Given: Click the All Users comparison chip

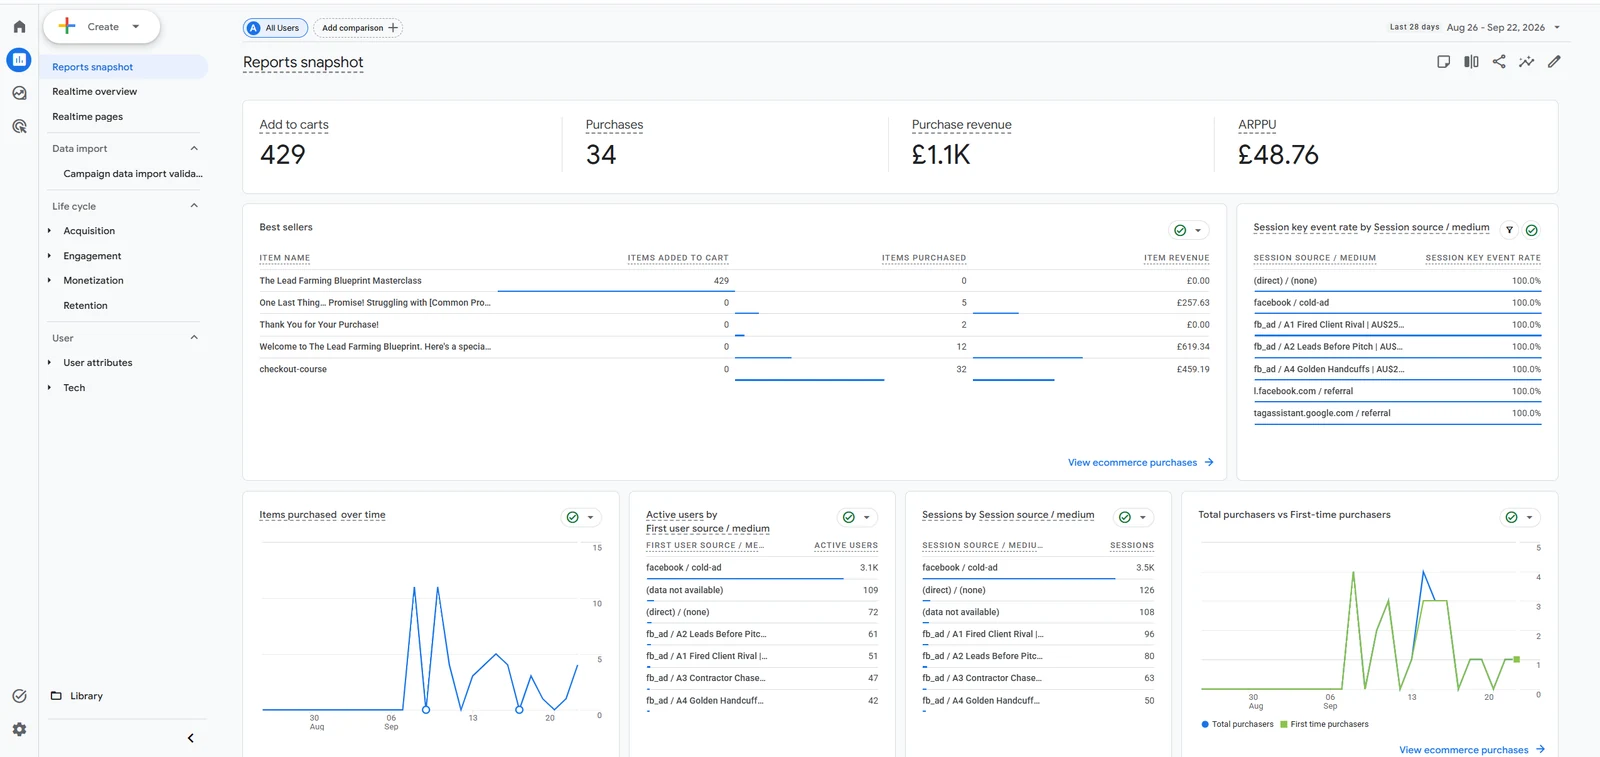Looking at the screenshot, I should click(275, 28).
